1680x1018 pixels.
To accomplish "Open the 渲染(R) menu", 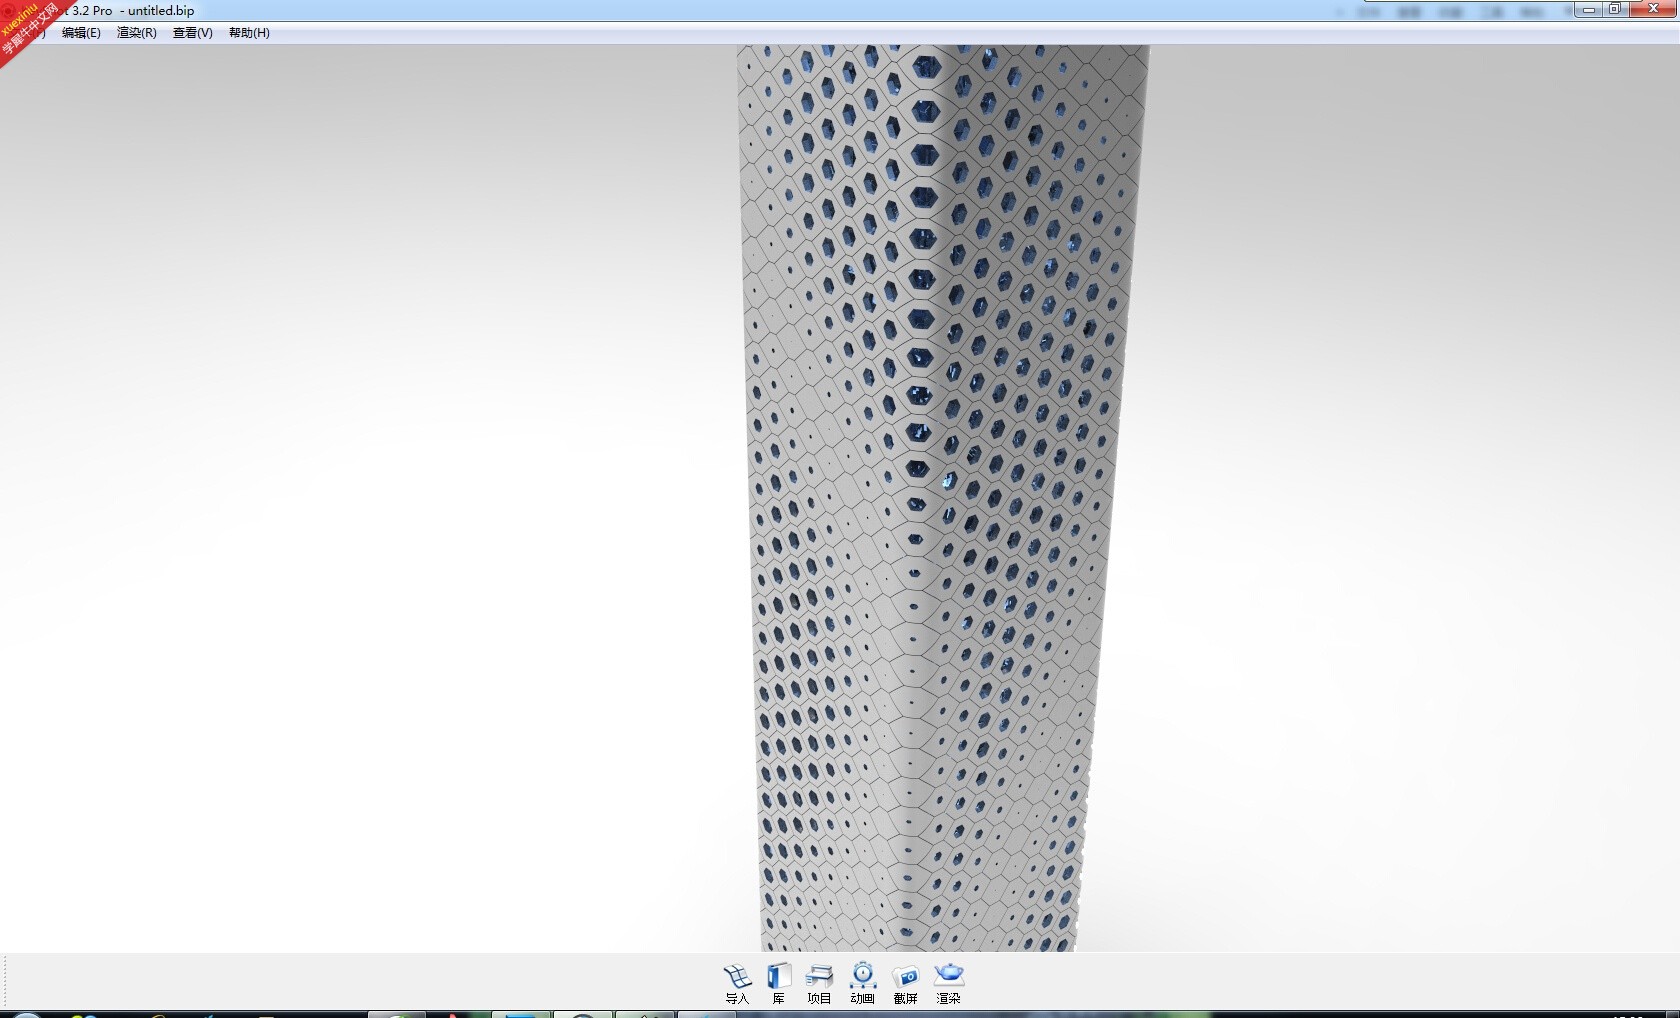I will (137, 33).
